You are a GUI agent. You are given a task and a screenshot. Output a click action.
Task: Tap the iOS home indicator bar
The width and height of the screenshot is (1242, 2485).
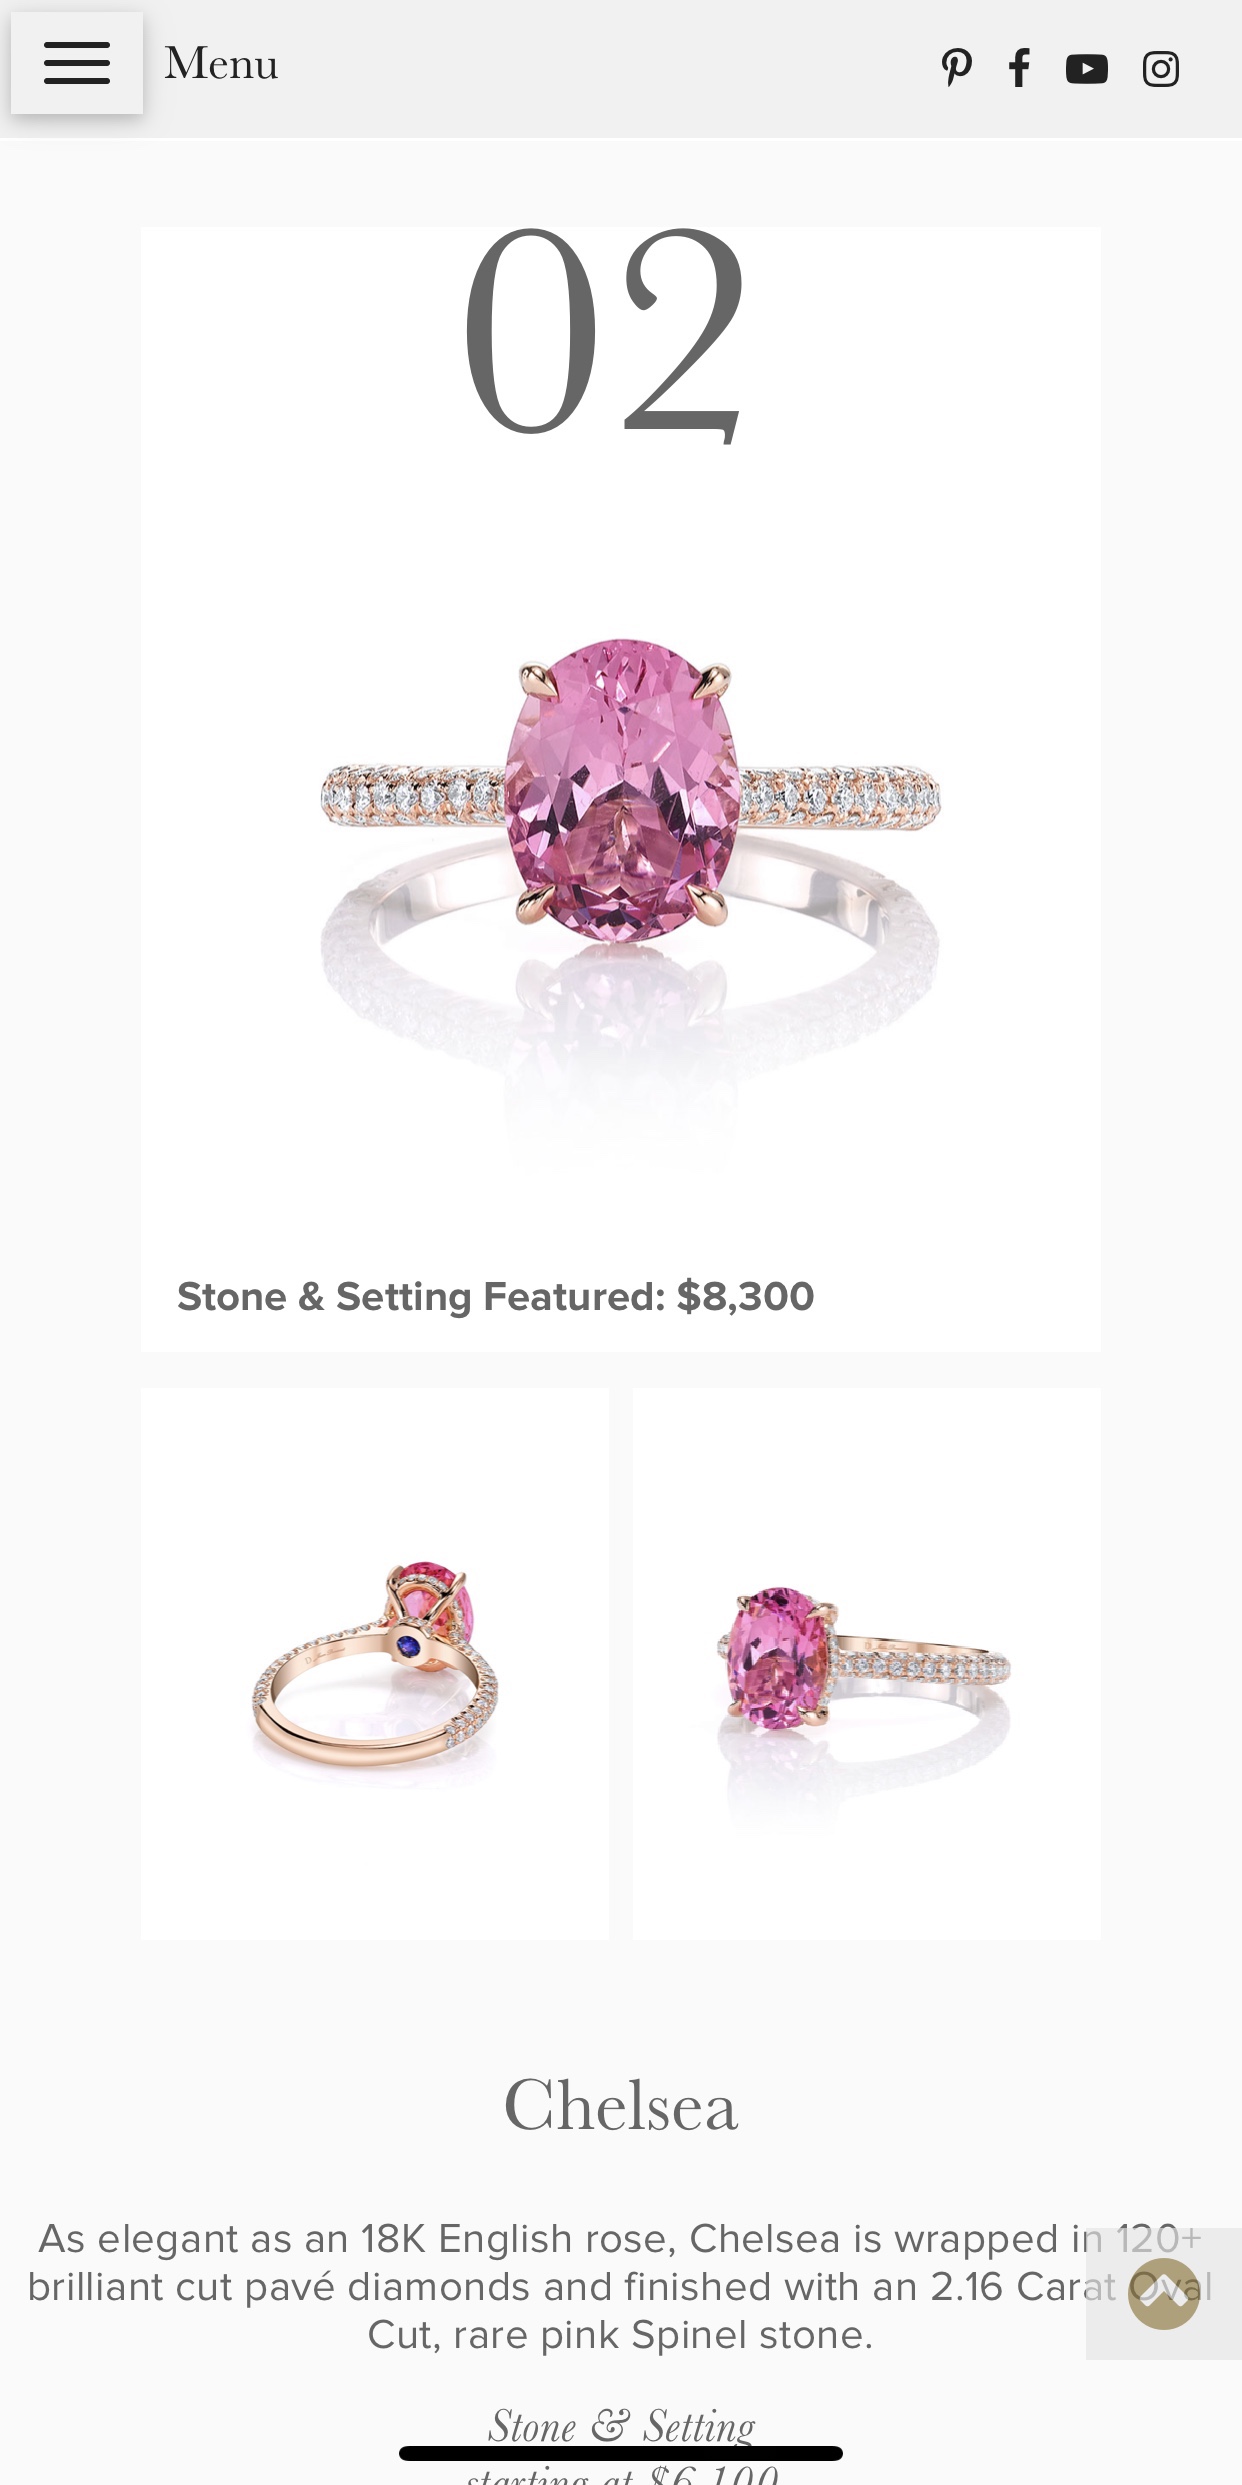pos(621,2453)
